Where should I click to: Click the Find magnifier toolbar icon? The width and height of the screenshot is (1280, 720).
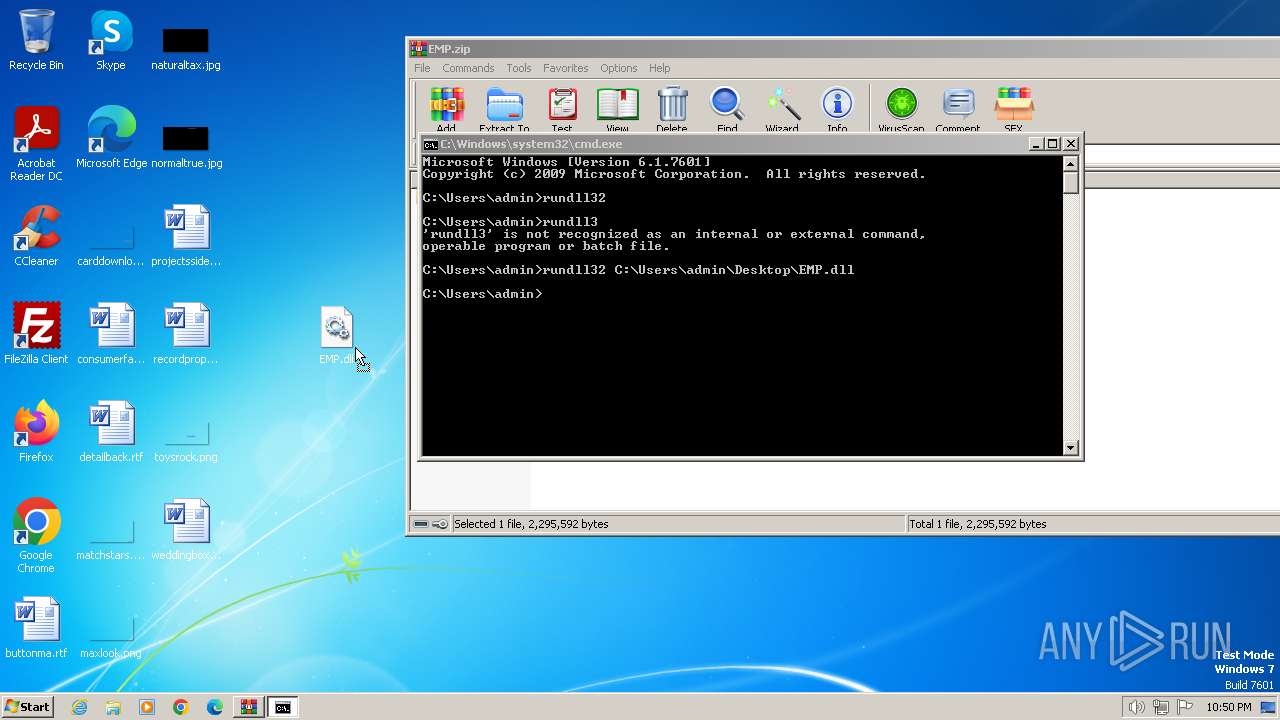[727, 110]
